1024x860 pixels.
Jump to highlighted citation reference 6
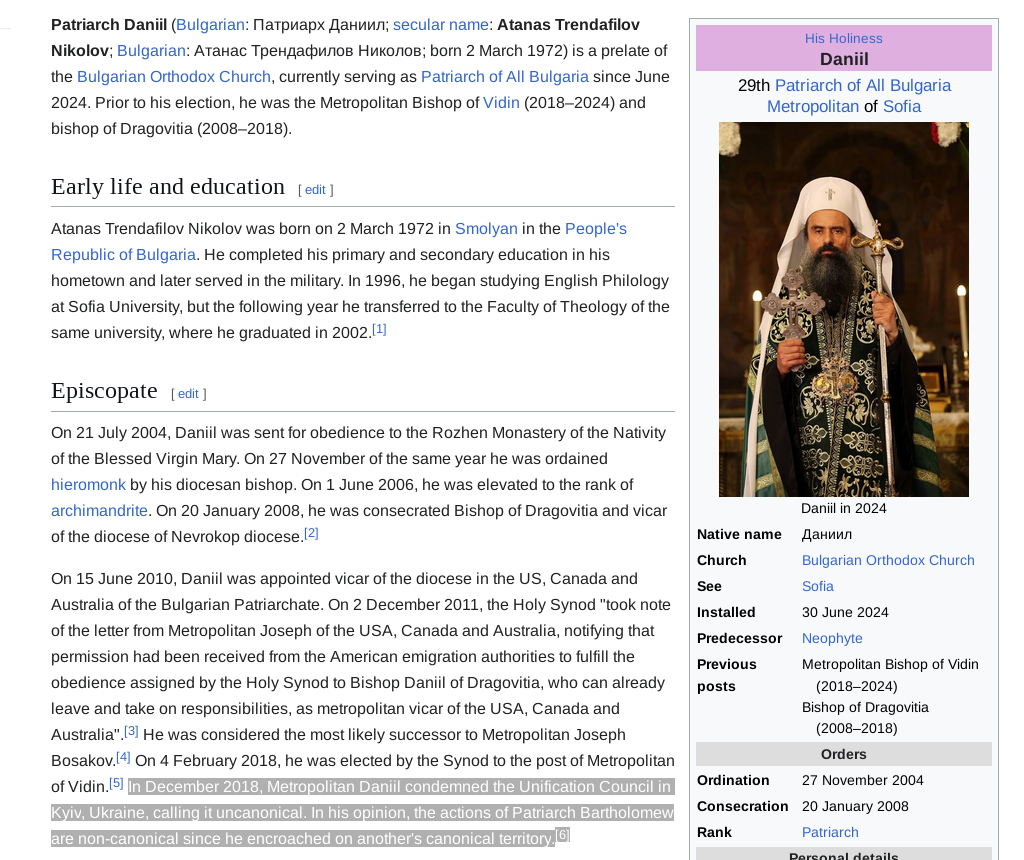[x=562, y=835]
